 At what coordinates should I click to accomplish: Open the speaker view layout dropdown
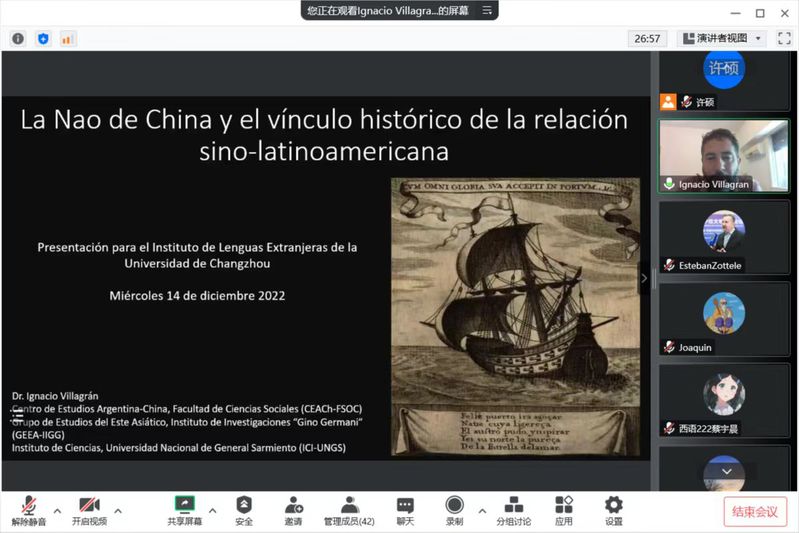pos(724,38)
